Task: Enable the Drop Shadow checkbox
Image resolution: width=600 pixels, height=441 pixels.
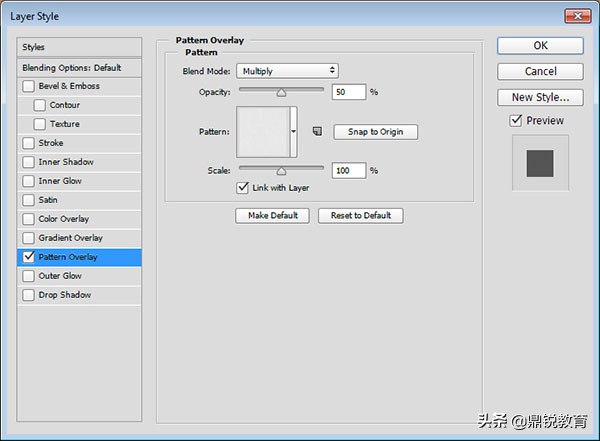Action: pyautogui.click(x=28, y=295)
